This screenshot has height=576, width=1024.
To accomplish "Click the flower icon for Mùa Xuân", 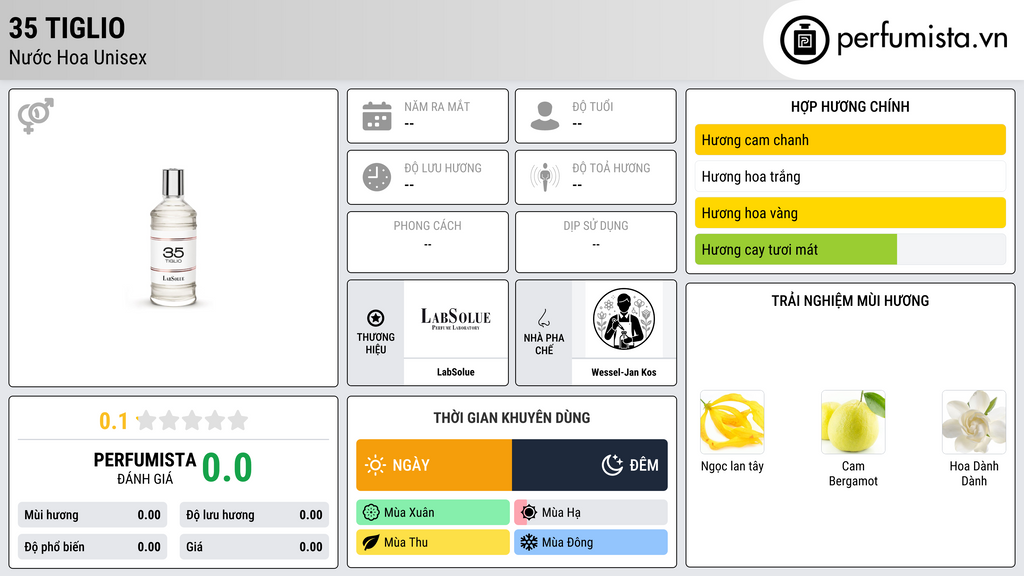I will [x=371, y=513].
